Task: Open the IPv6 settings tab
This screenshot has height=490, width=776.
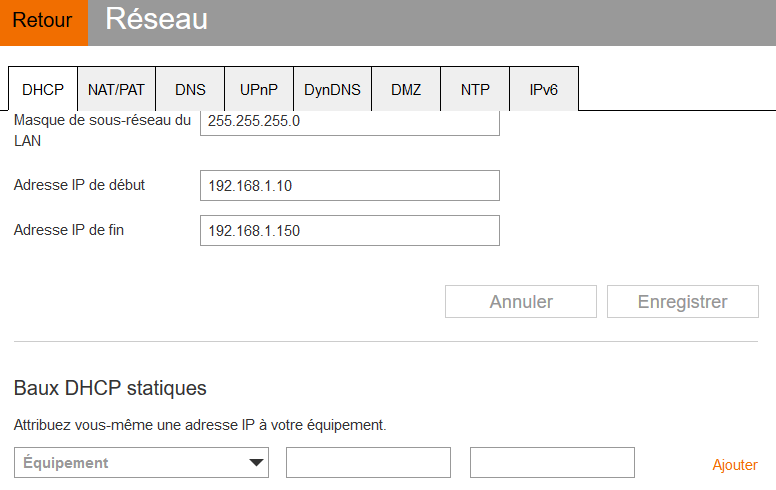Action: 543,89
